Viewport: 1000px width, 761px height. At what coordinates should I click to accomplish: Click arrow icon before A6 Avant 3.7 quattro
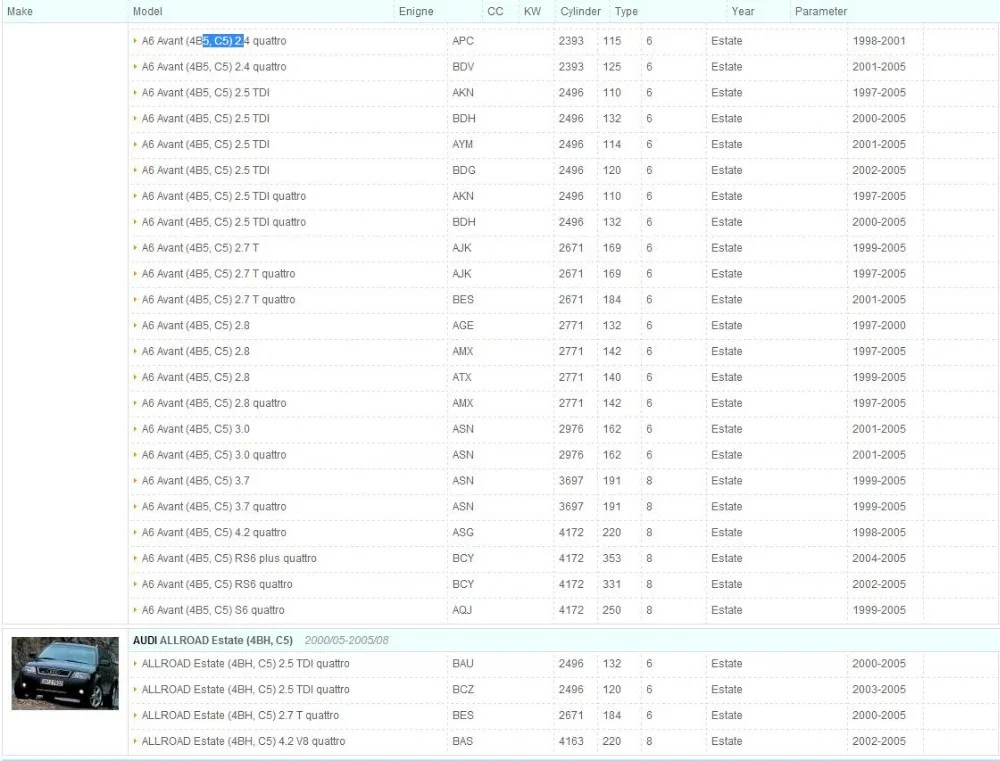point(135,506)
